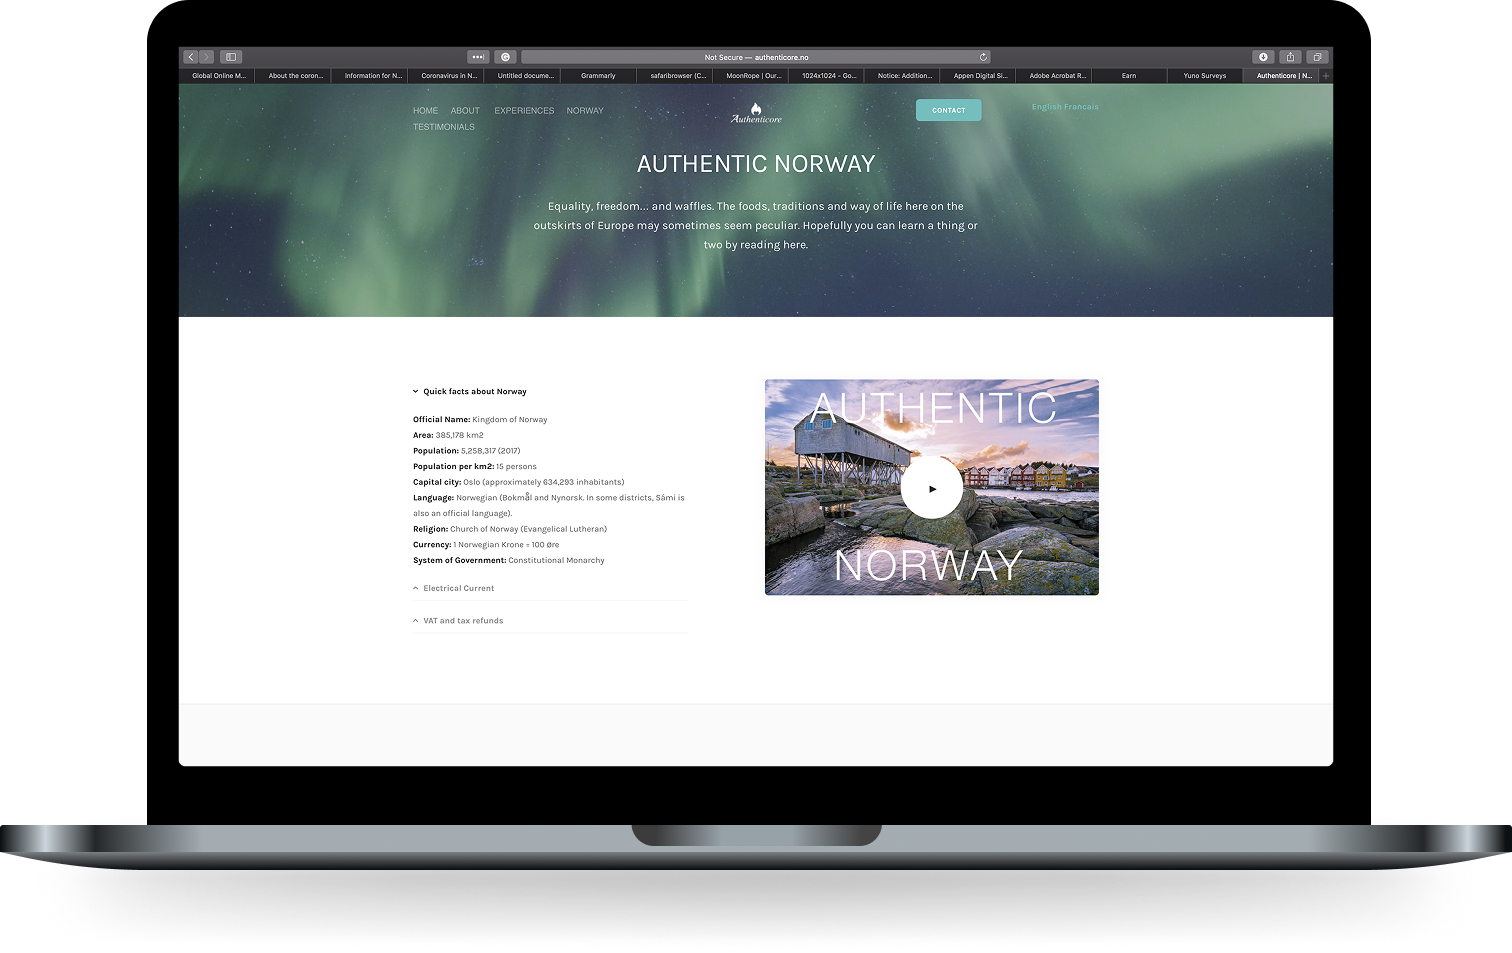Toggle the Safari sidebar
The width and height of the screenshot is (1512, 953).
click(x=231, y=57)
